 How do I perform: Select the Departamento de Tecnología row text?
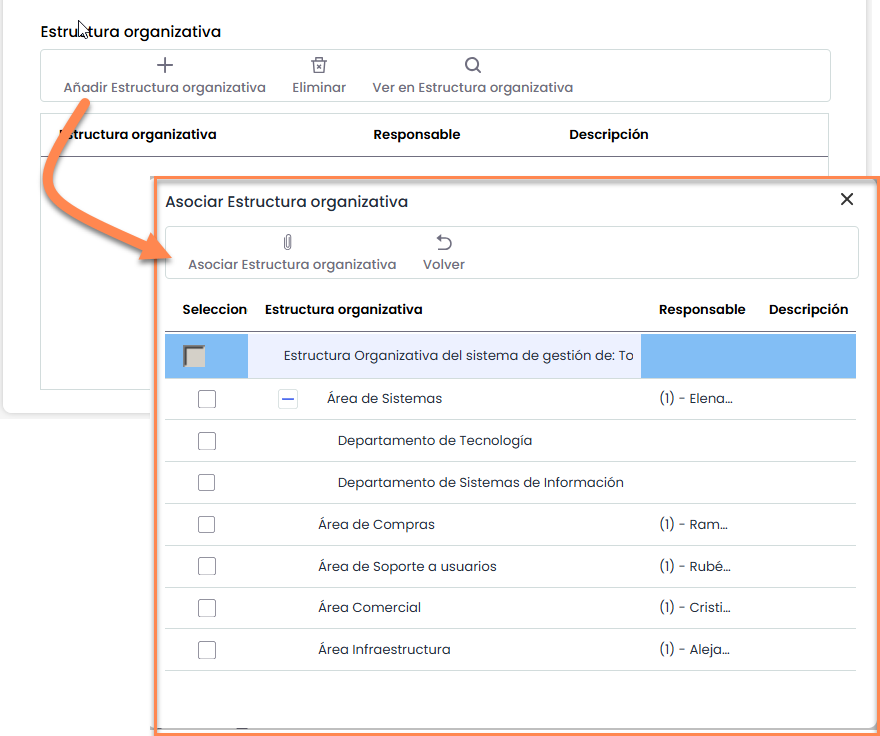pos(435,441)
